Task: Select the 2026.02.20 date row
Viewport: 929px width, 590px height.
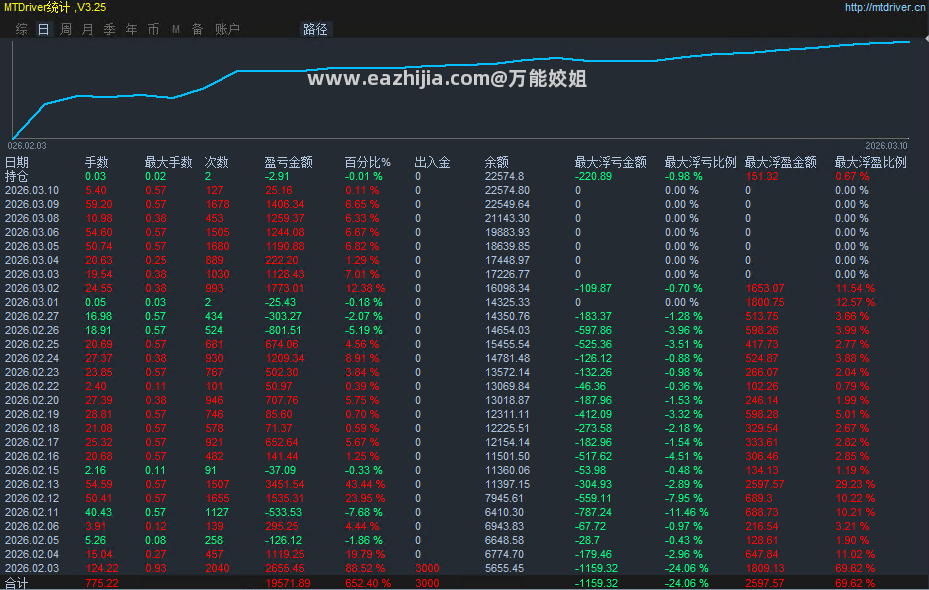Action: click(x=32, y=400)
